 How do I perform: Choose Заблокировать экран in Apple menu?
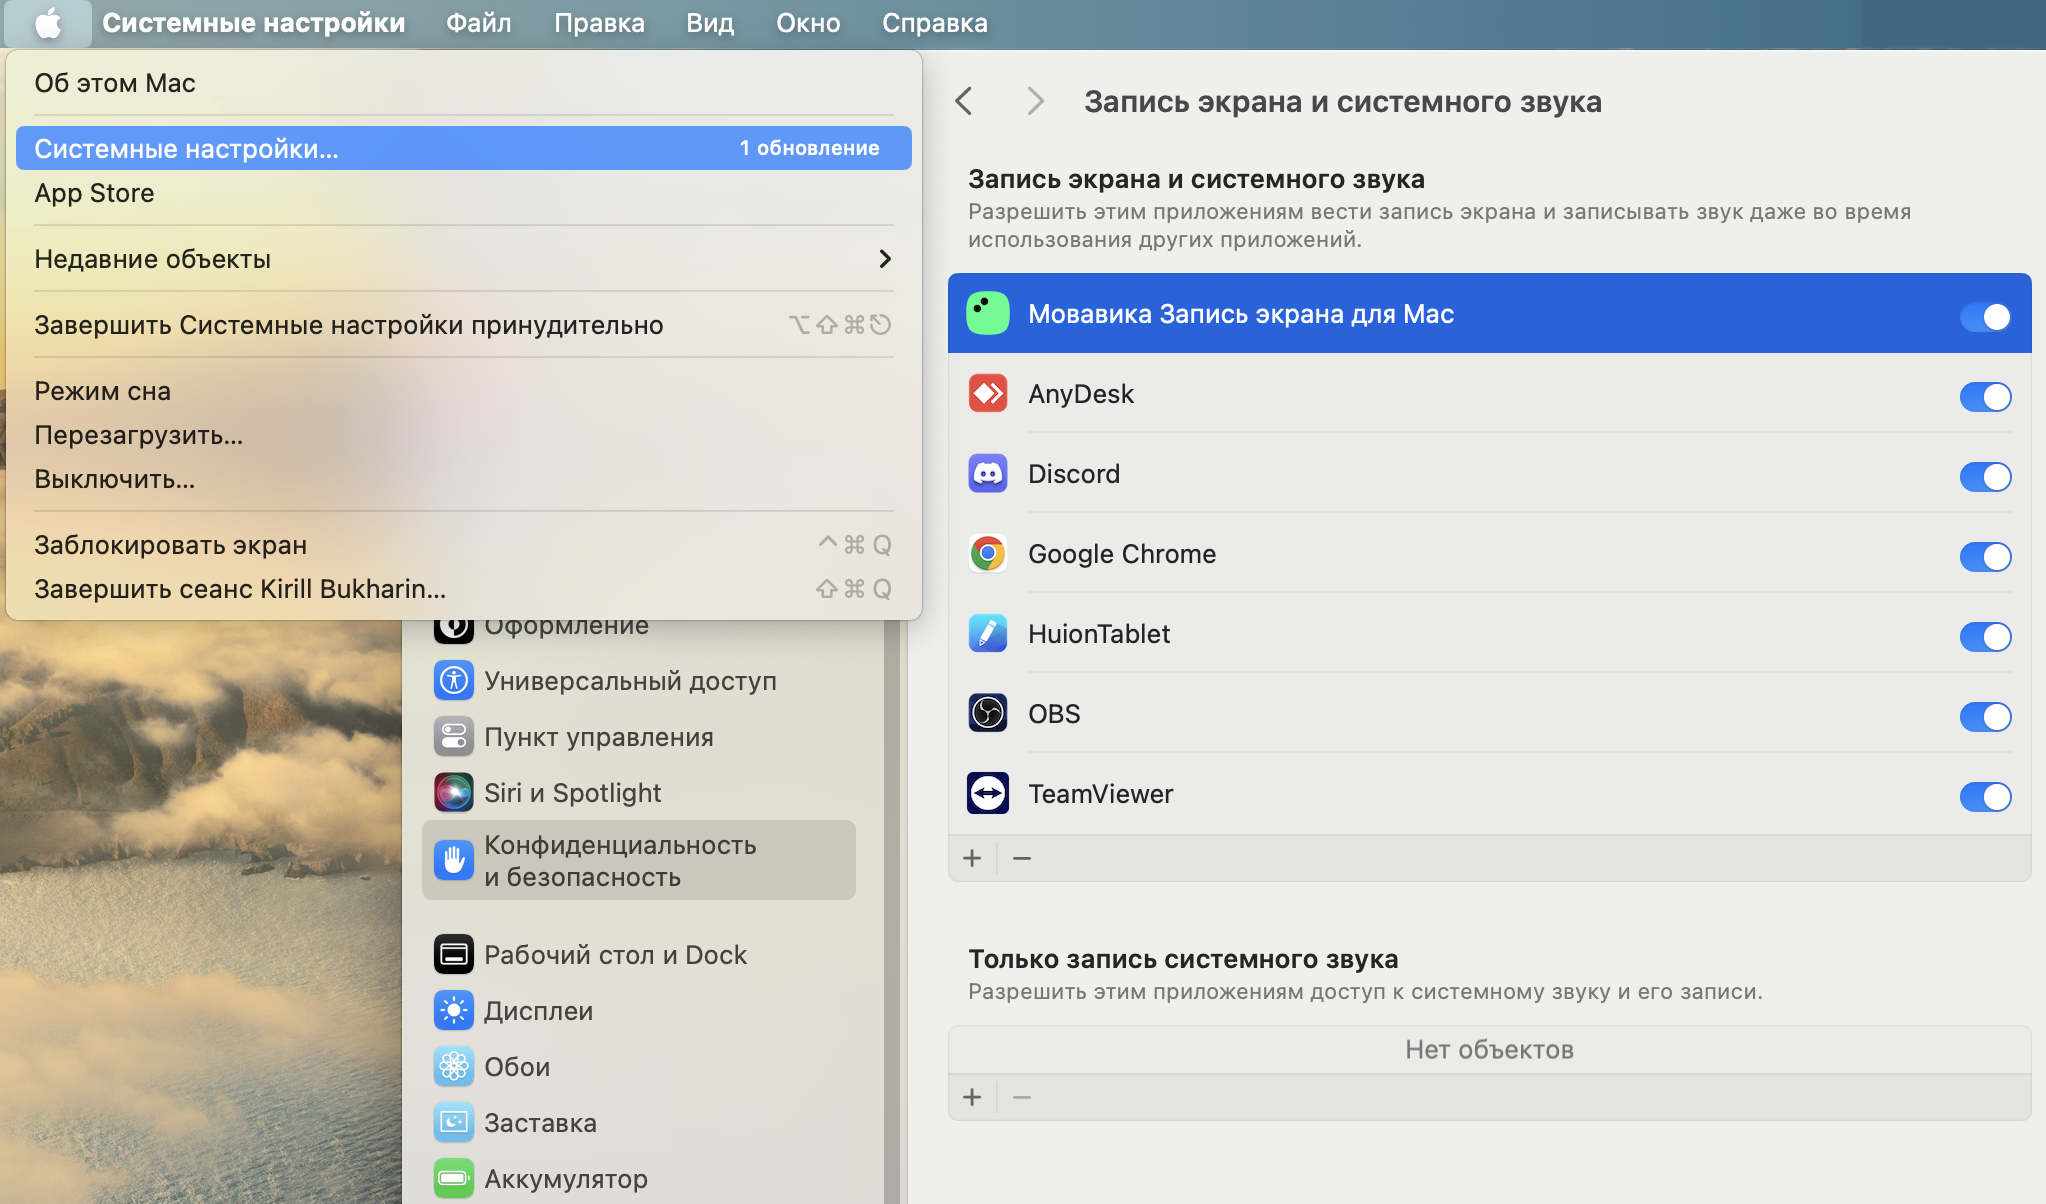[x=170, y=545]
